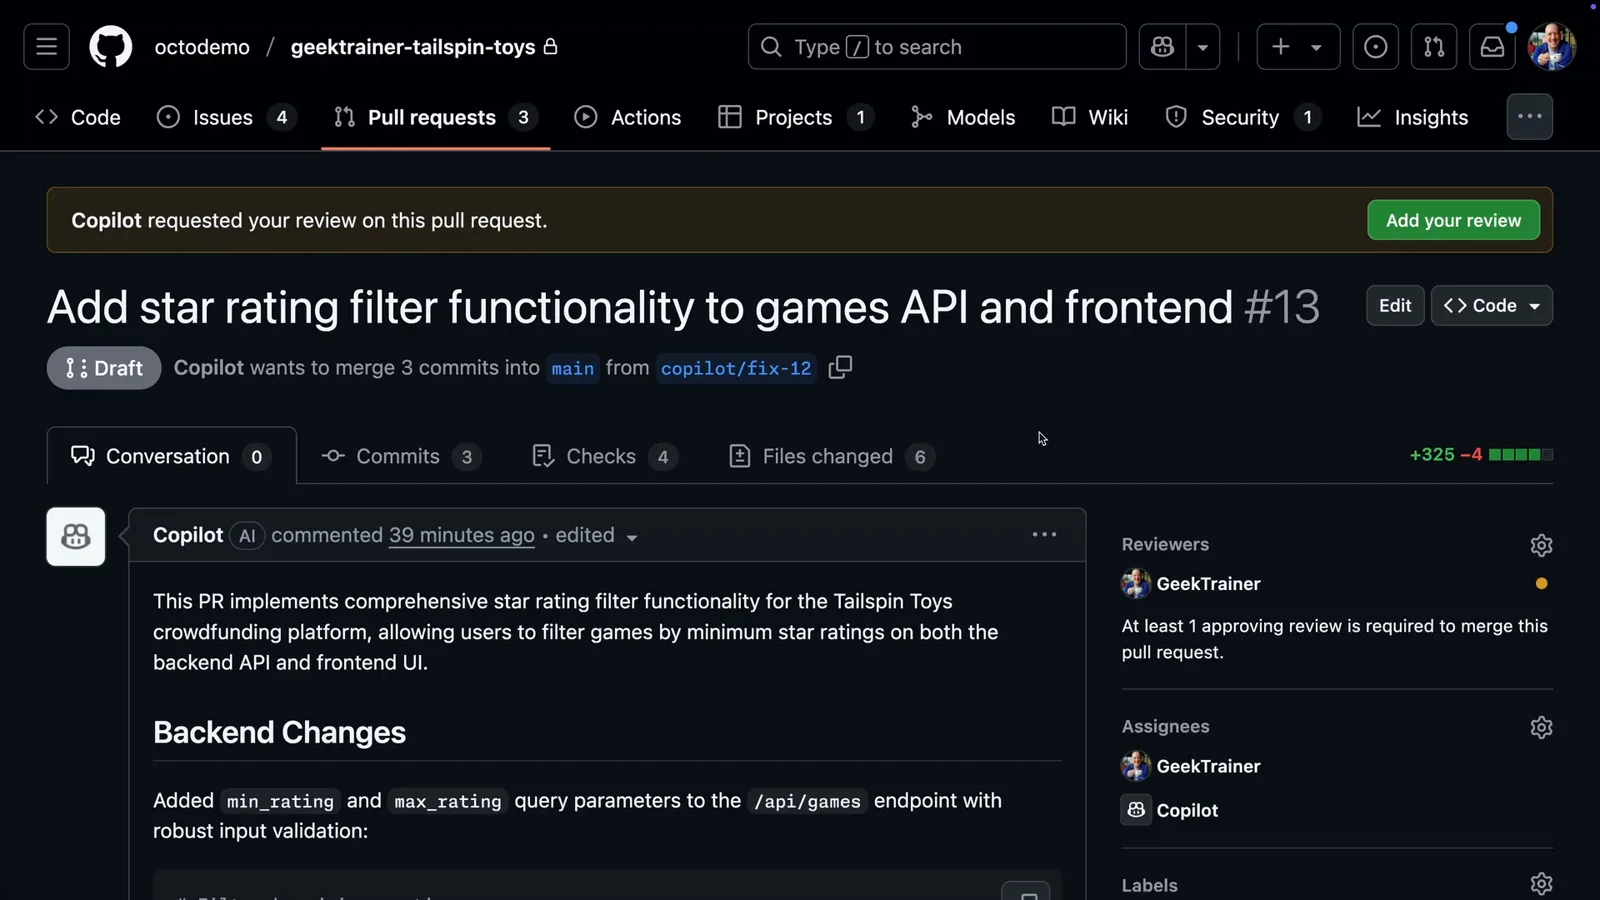This screenshot has height=900, width=1600.
Task: Open the Models tab
Action: click(963, 117)
